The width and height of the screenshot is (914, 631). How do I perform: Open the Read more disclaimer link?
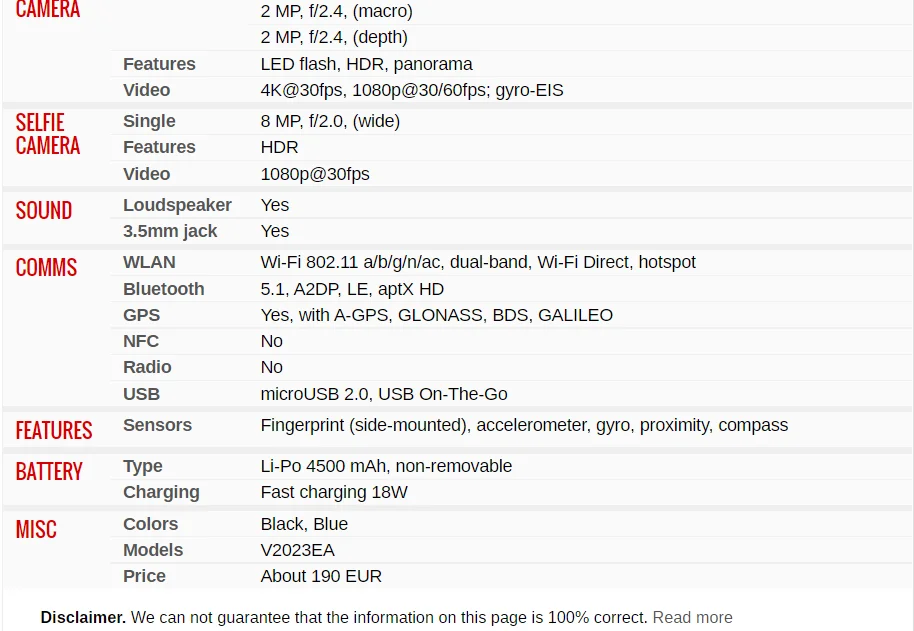[692, 617]
